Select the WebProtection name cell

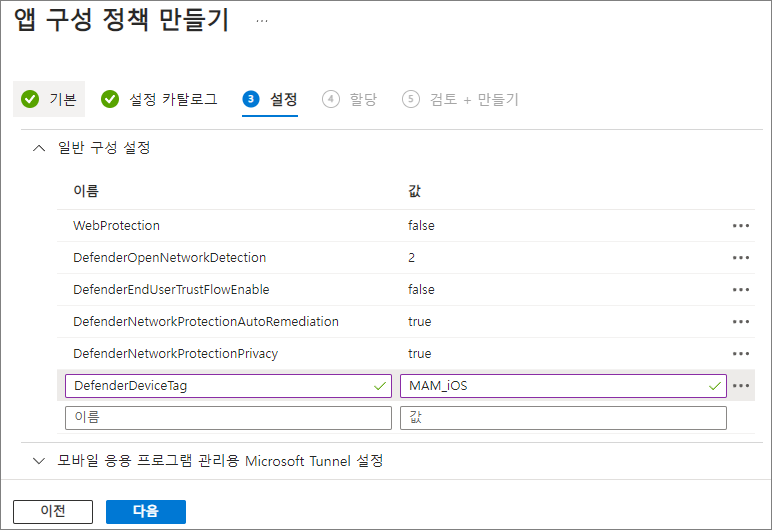pyautogui.click(x=116, y=226)
